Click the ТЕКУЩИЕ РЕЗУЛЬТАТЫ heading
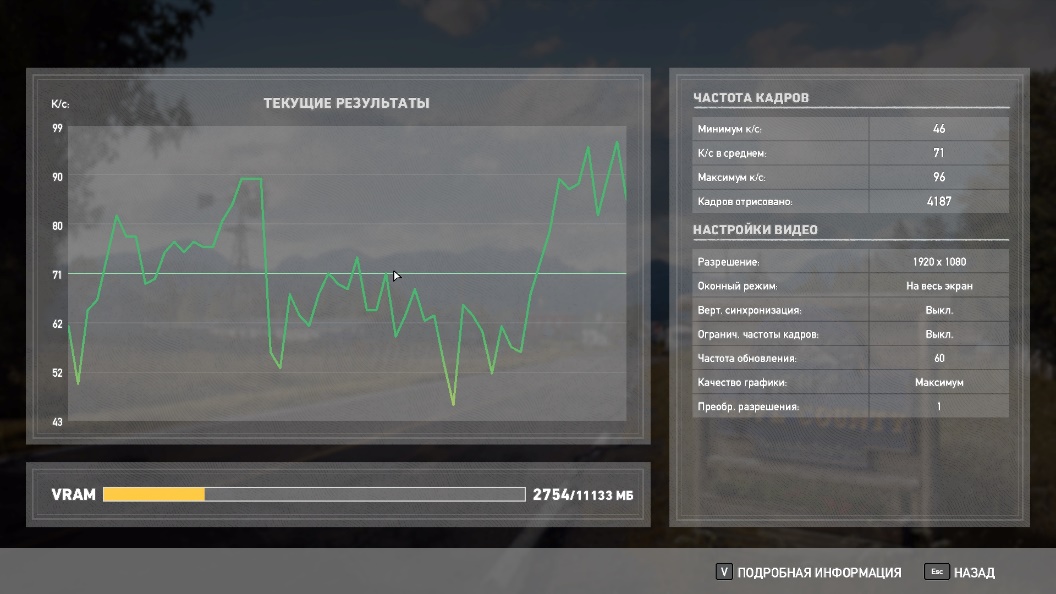Viewport: 1056px width, 594px height. (346, 103)
